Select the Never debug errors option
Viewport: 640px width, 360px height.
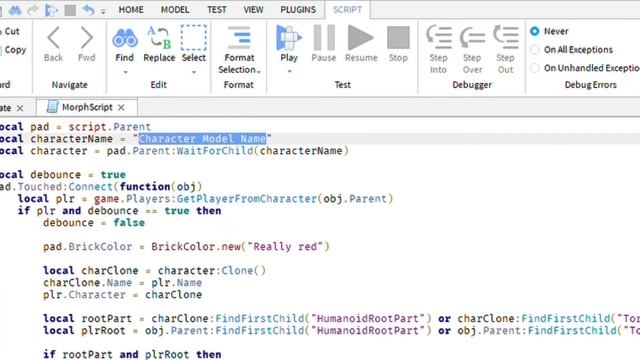(x=535, y=31)
